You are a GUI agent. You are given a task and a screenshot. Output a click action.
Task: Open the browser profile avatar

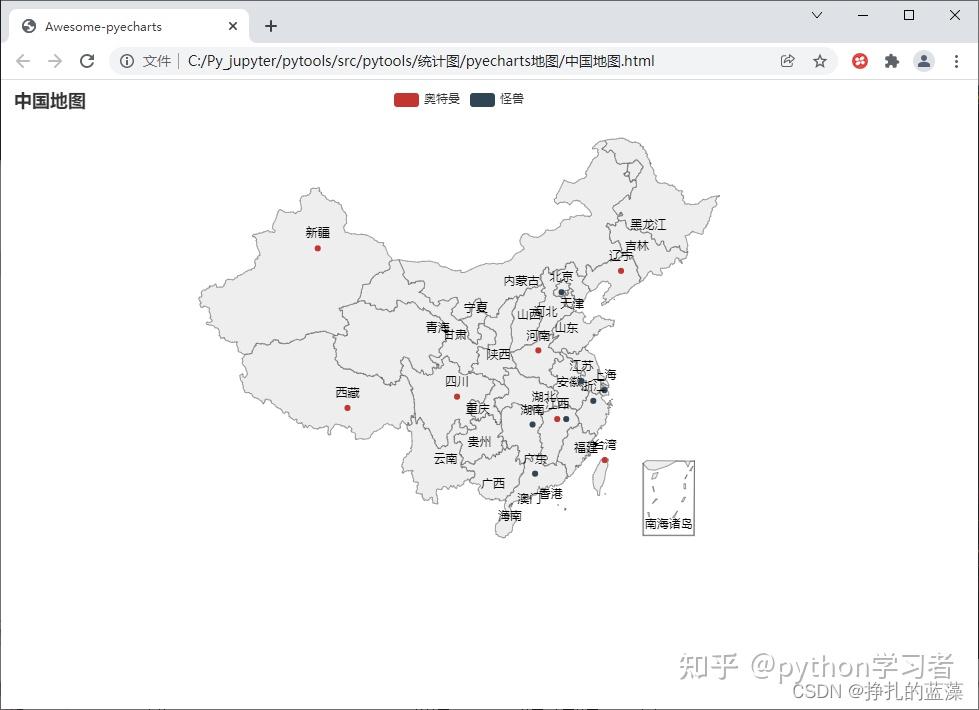tap(923, 61)
